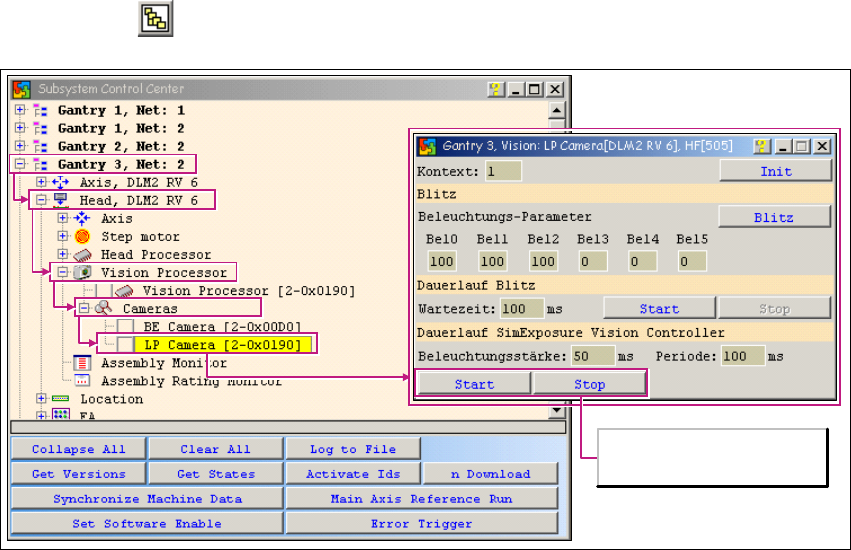The height and width of the screenshot is (550, 851).
Task: Click the Location node icon
Action: (61, 399)
